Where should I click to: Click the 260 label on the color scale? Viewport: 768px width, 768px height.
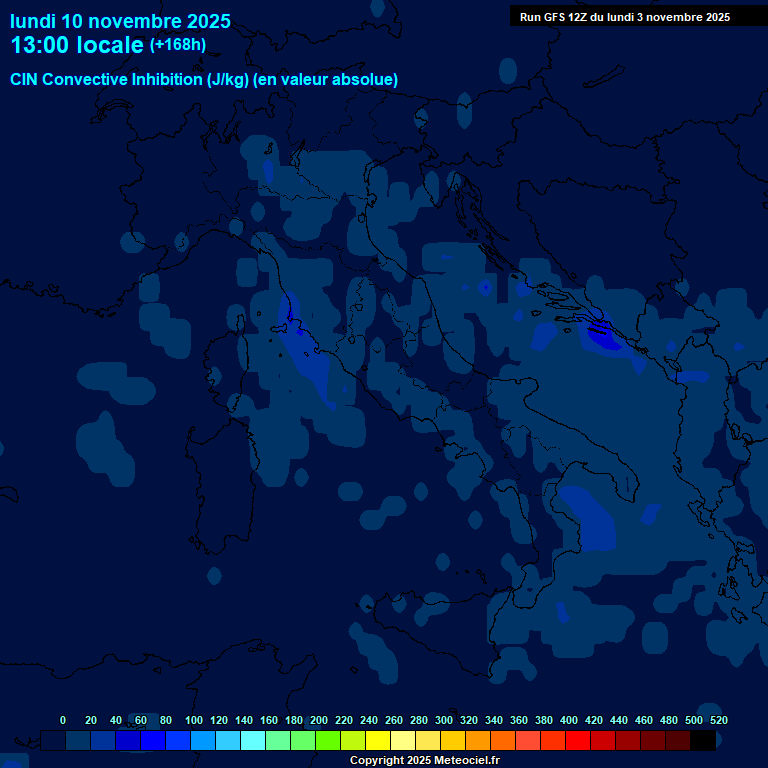coord(394,720)
